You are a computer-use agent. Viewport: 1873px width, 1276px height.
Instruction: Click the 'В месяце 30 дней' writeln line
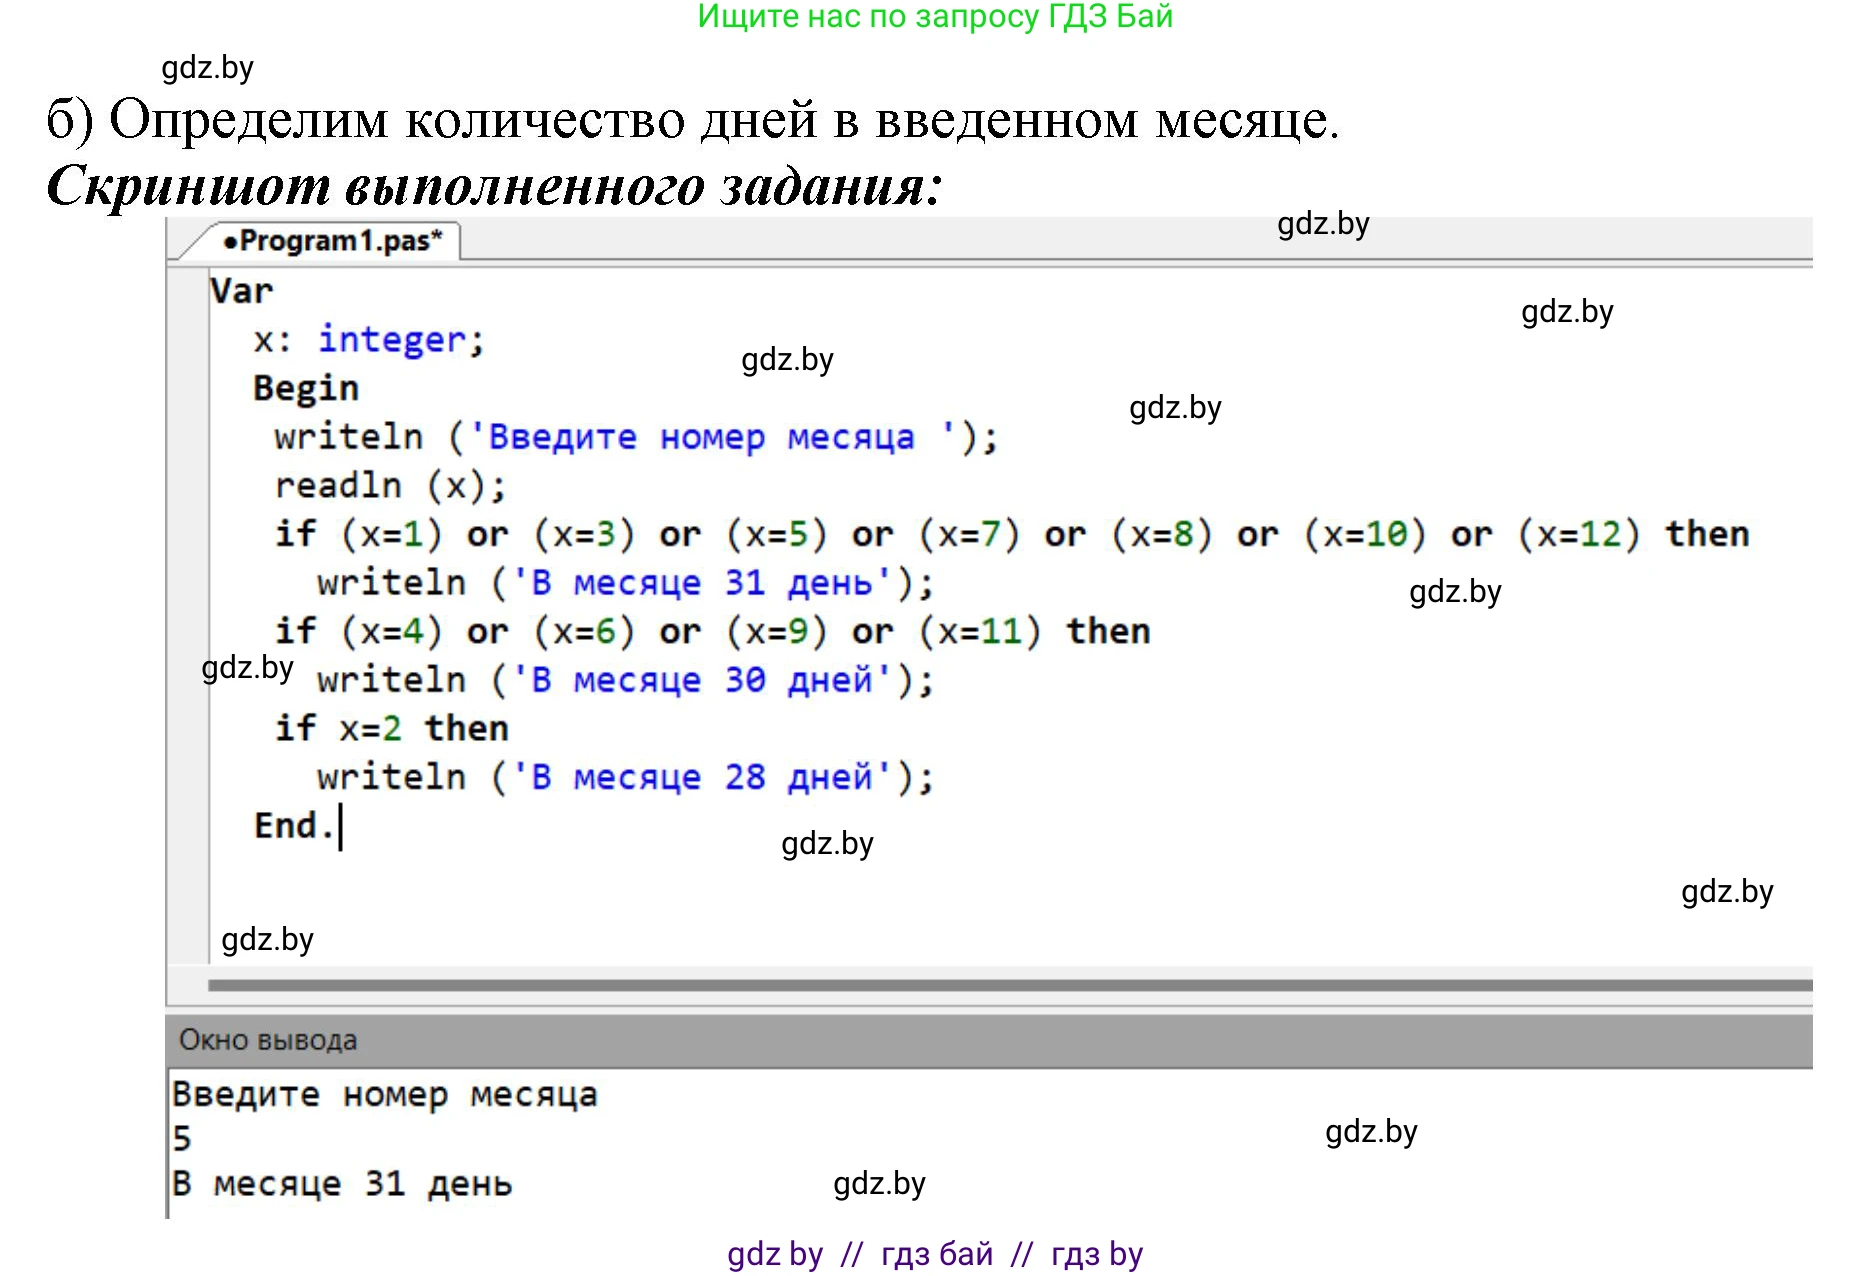[625, 680]
